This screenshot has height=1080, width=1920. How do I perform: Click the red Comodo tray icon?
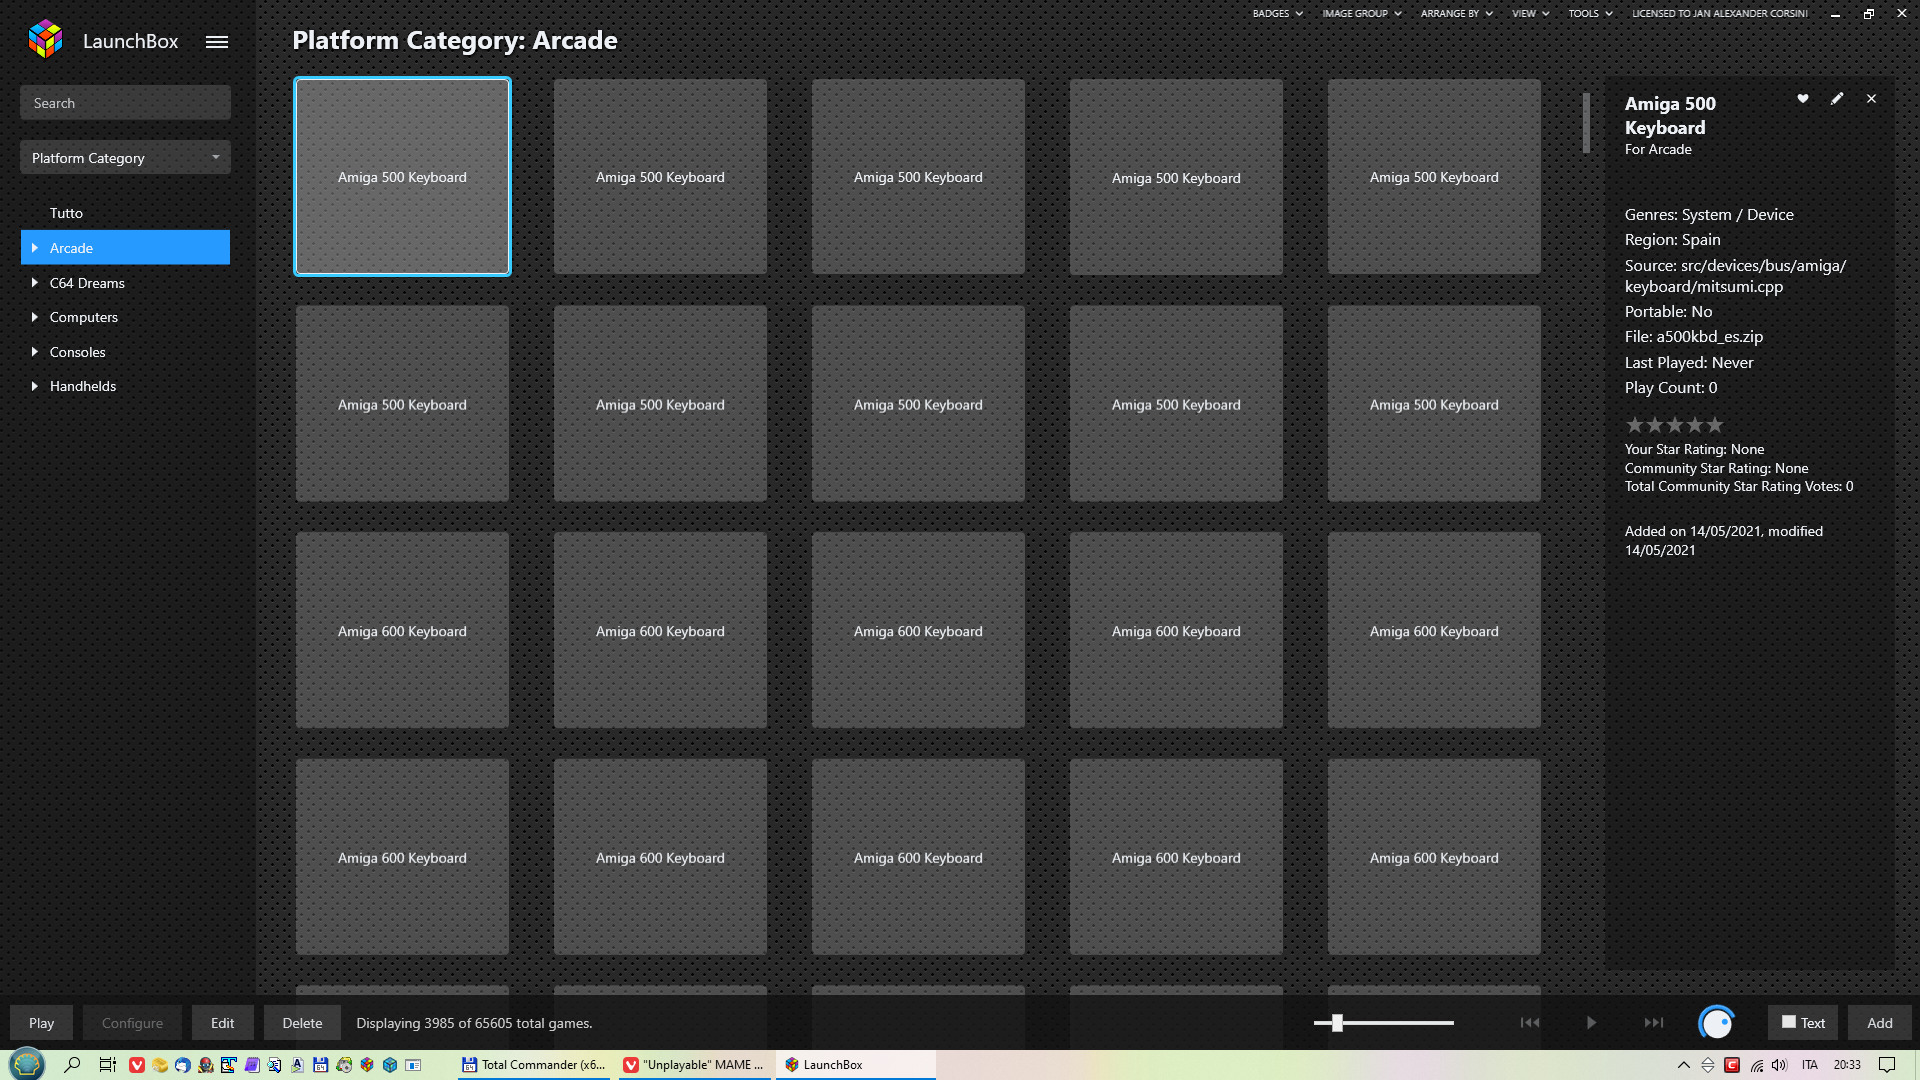1732,1065
